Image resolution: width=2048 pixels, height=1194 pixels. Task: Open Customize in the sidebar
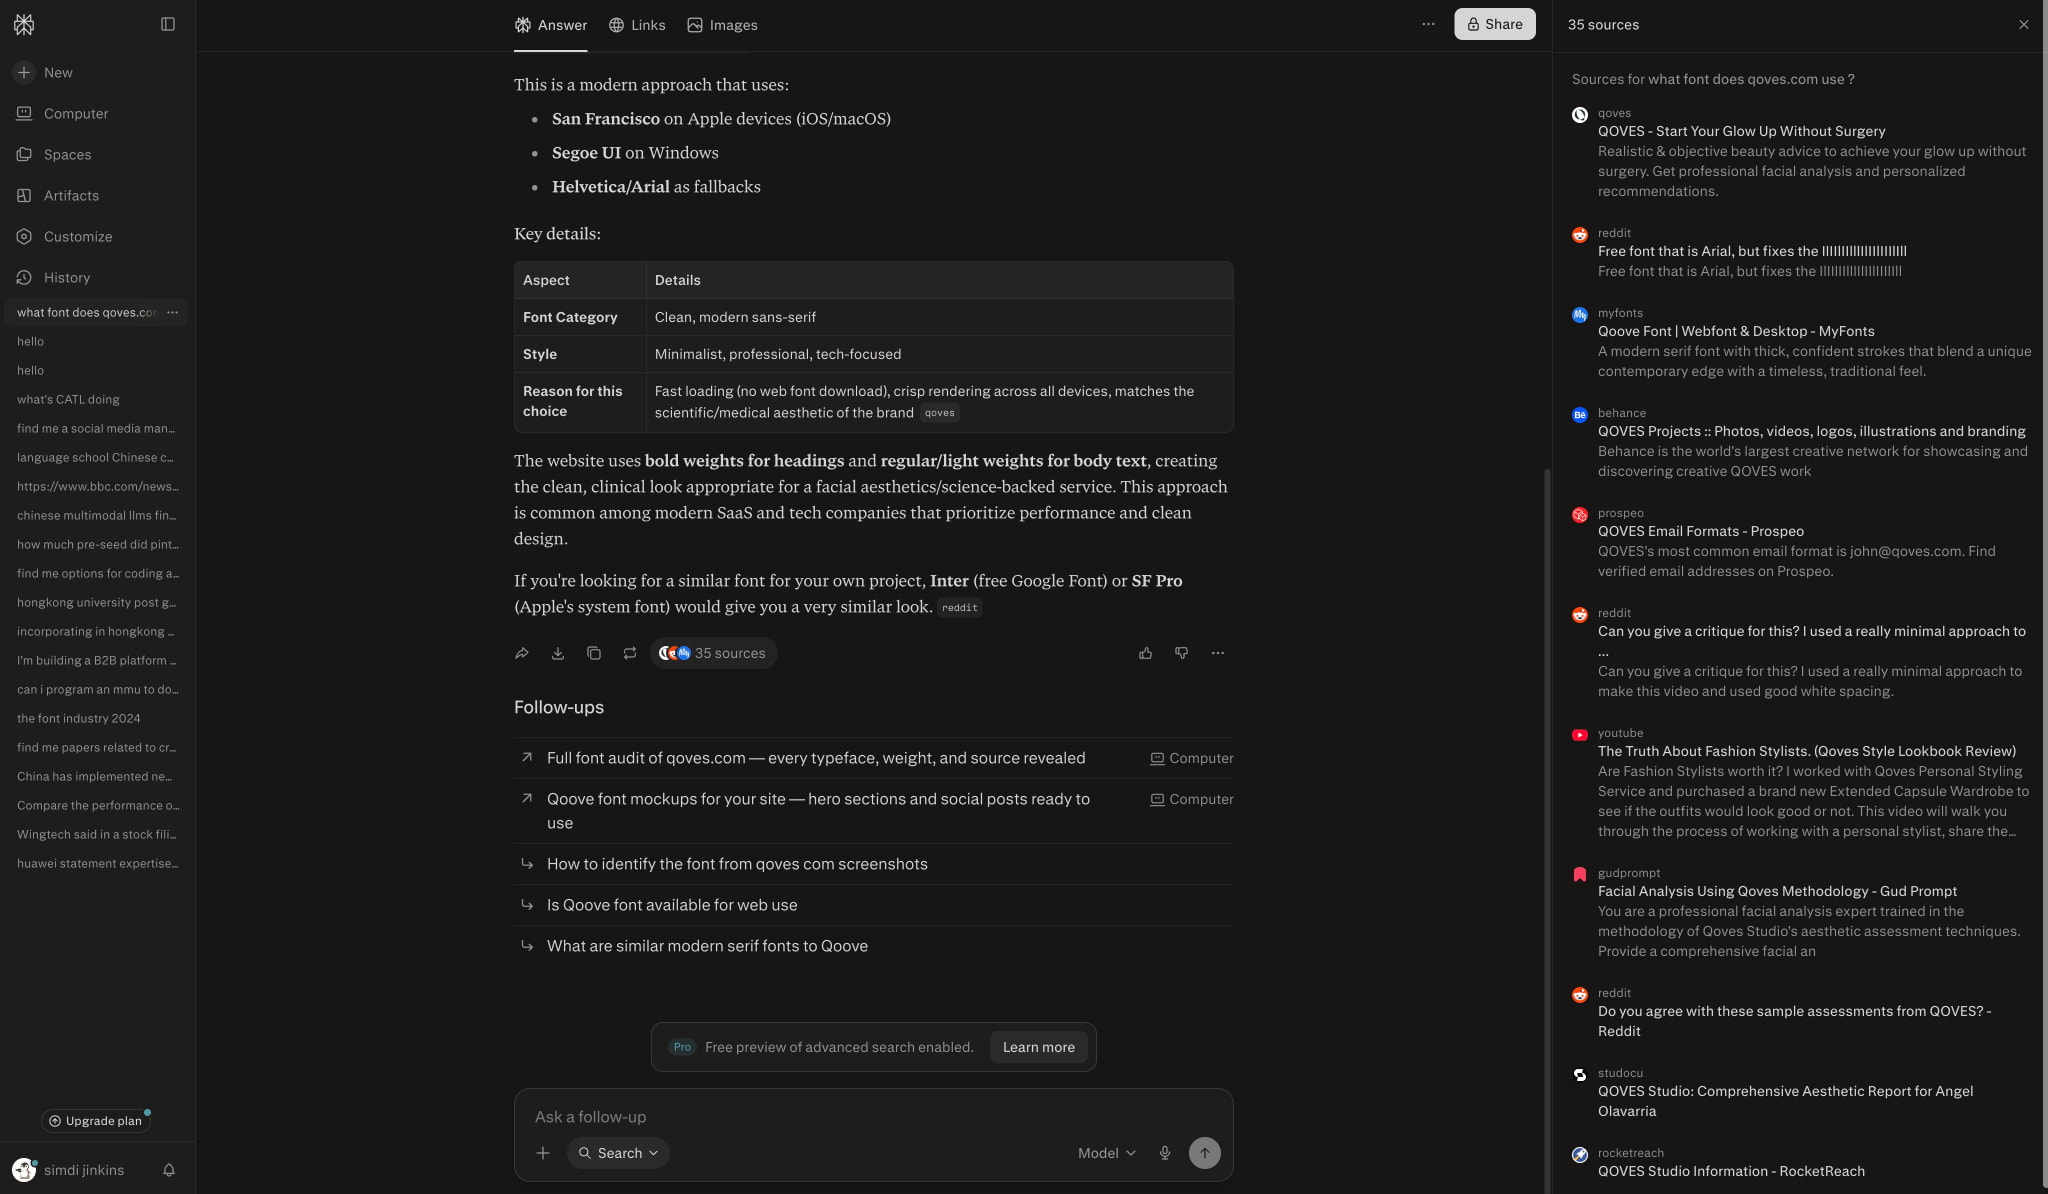(64, 237)
